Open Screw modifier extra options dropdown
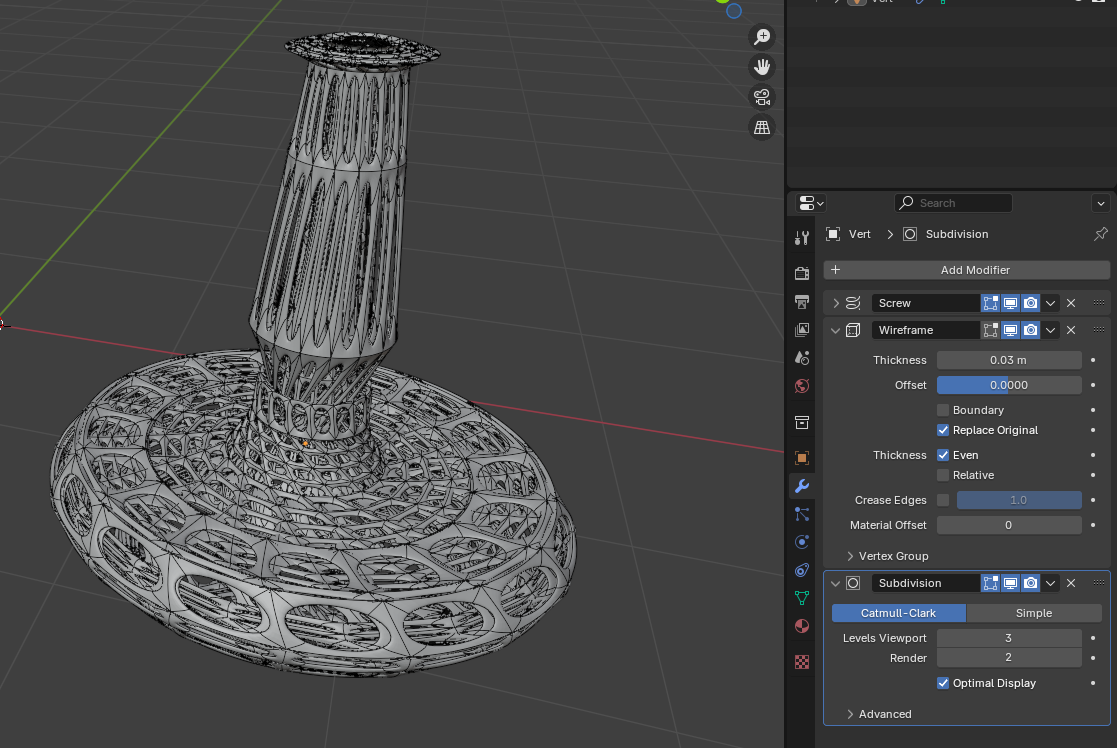 pos(1050,303)
